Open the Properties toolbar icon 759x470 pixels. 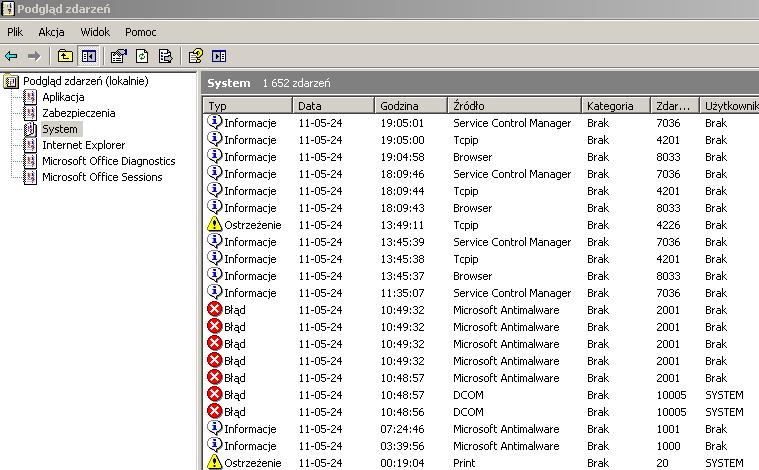tap(118, 56)
